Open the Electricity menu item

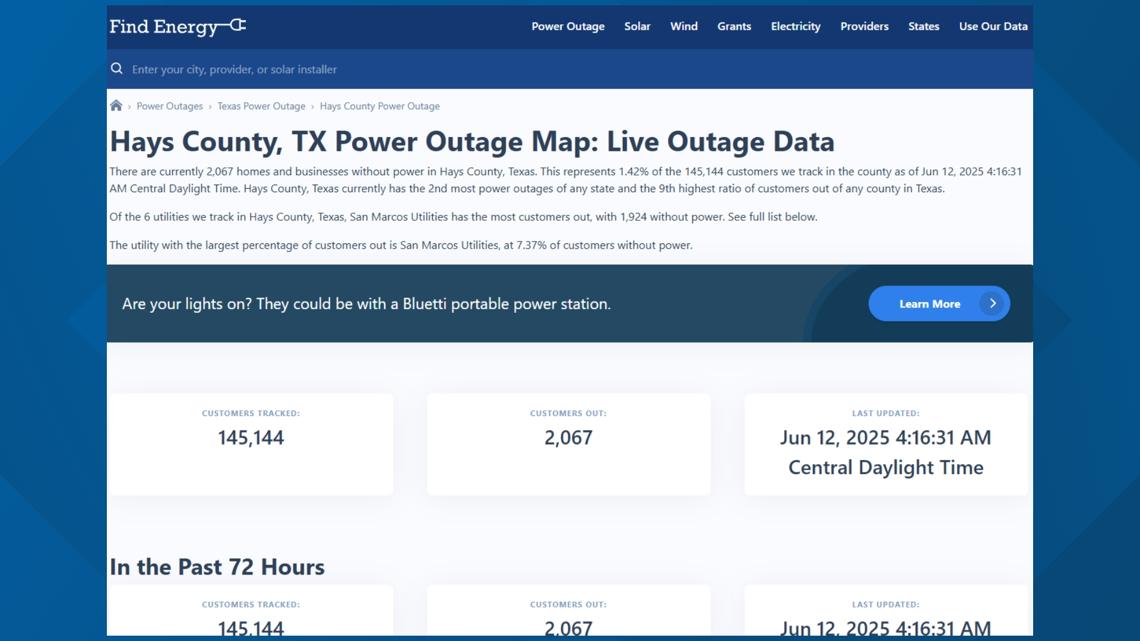click(x=795, y=26)
